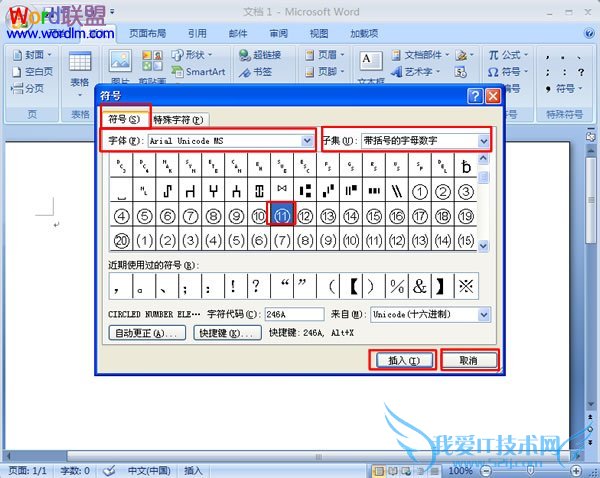This screenshot has height=478, width=600.
Task: Click zoom in plus button
Action: (576, 470)
